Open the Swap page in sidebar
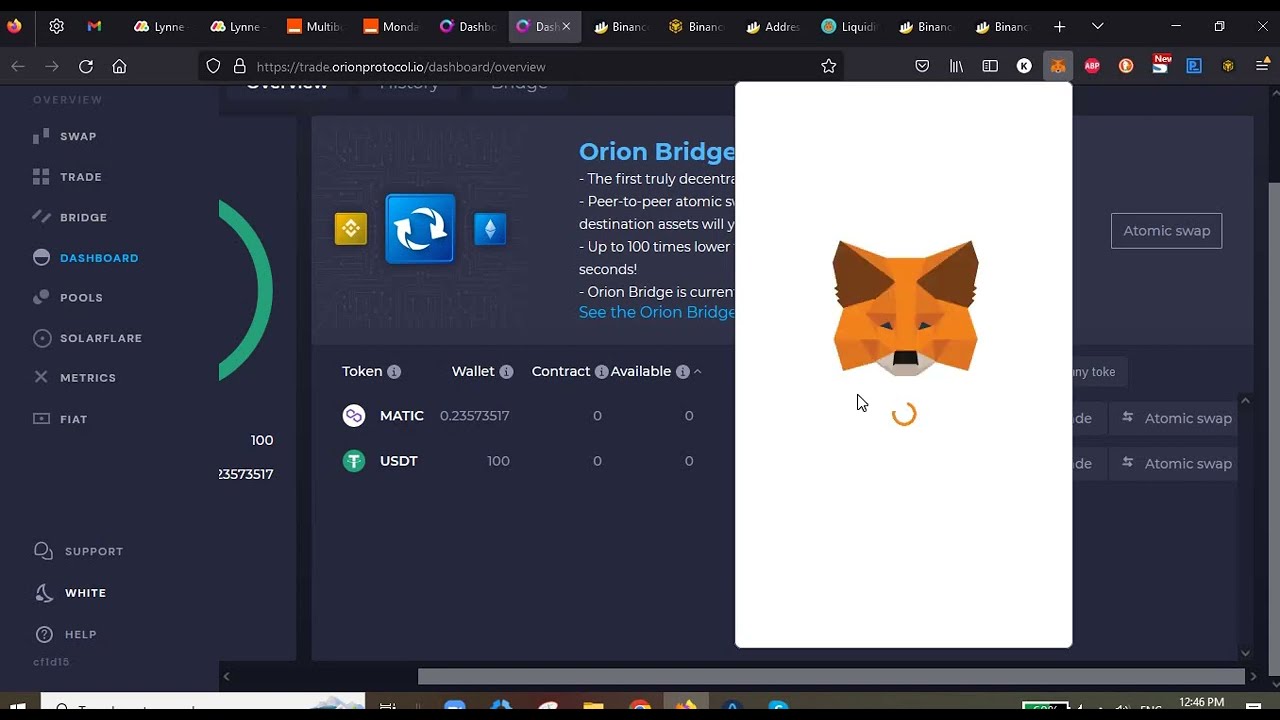 (65, 136)
